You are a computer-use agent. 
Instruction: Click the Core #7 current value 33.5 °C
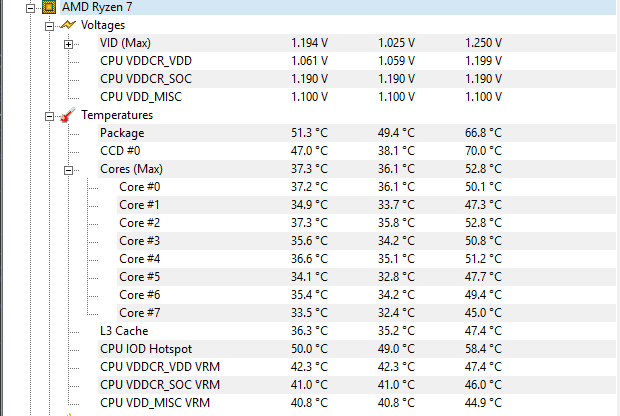click(x=310, y=313)
